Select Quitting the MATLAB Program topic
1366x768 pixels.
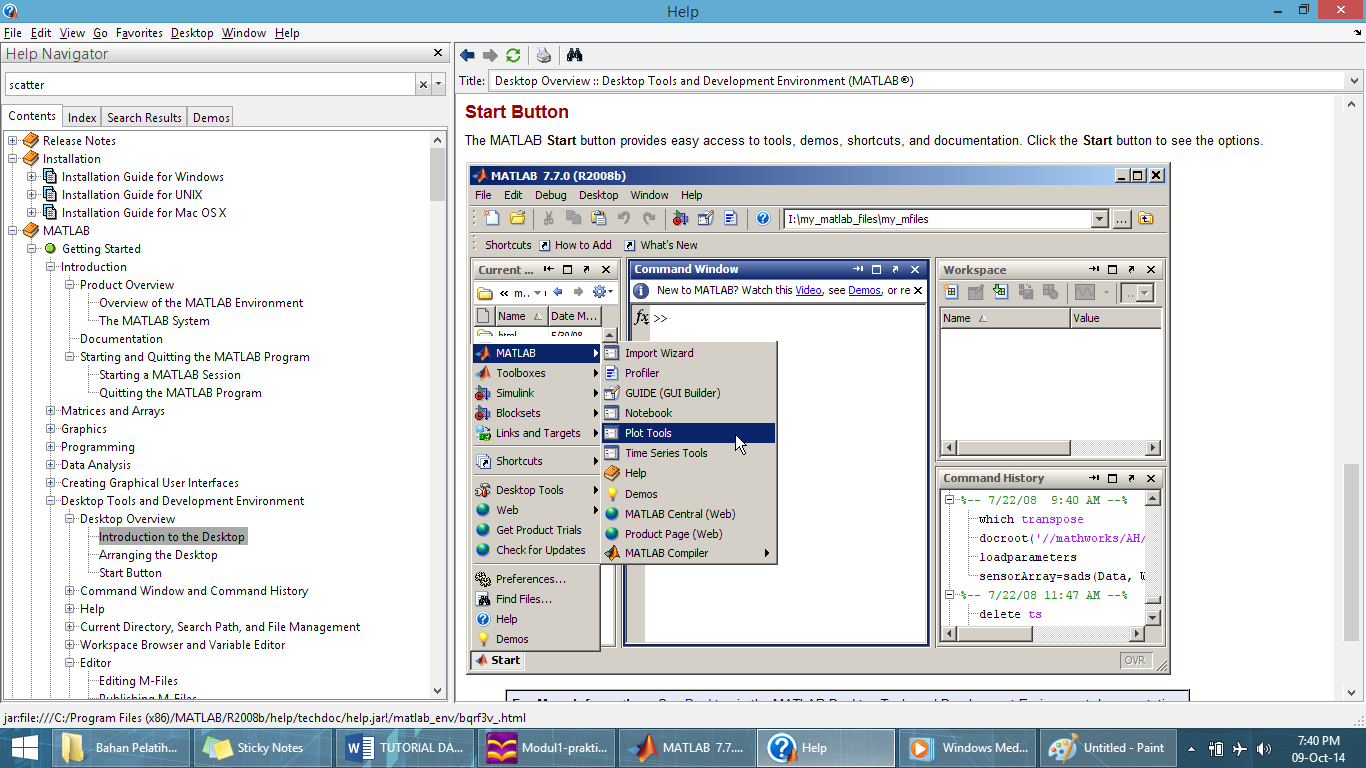coord(180,393)
